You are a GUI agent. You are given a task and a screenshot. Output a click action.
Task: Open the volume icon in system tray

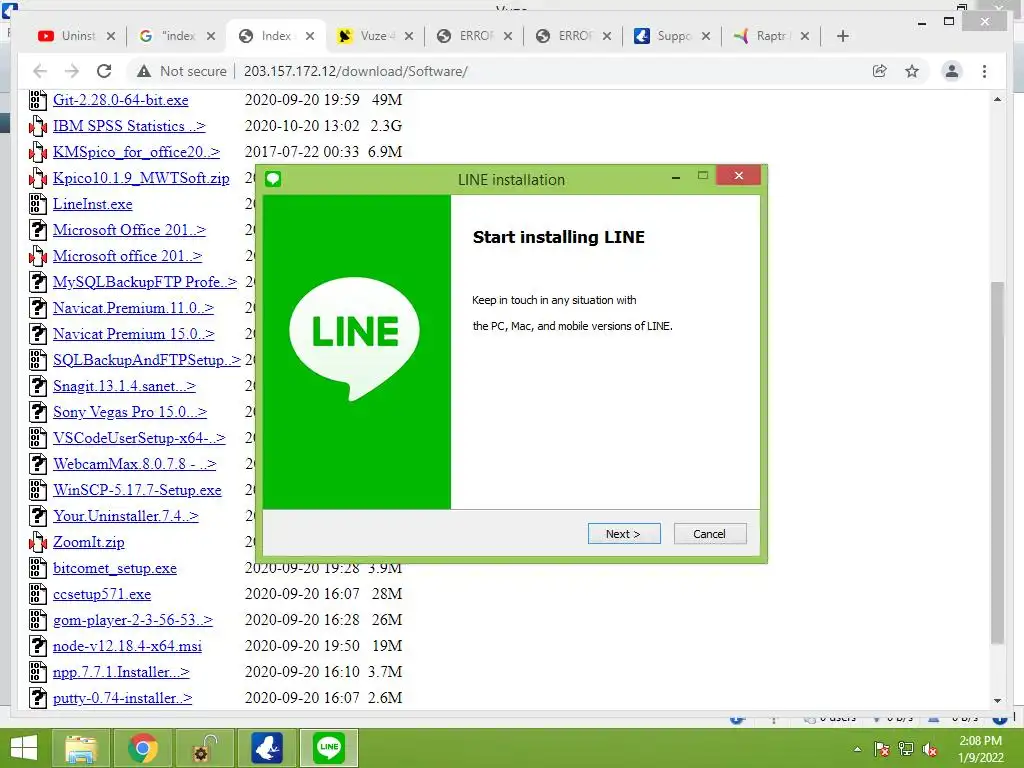pyautogui.click(x=930, y=749)
